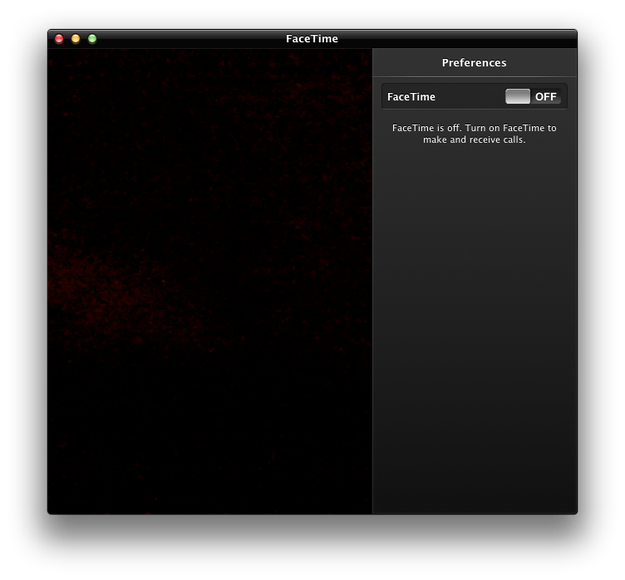The width and height of the screenshot is (625, 580).
Task: Click the dark camera preview area
Action: coord(210,281)
